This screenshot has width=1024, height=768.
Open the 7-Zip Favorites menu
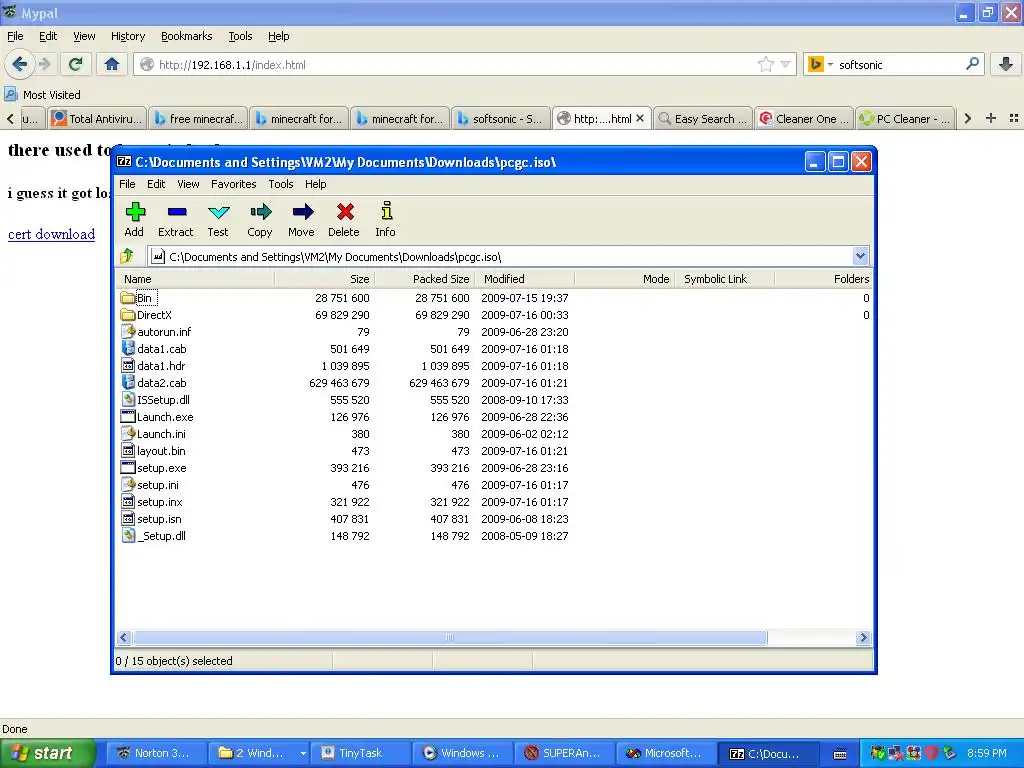tap(233, 184)
